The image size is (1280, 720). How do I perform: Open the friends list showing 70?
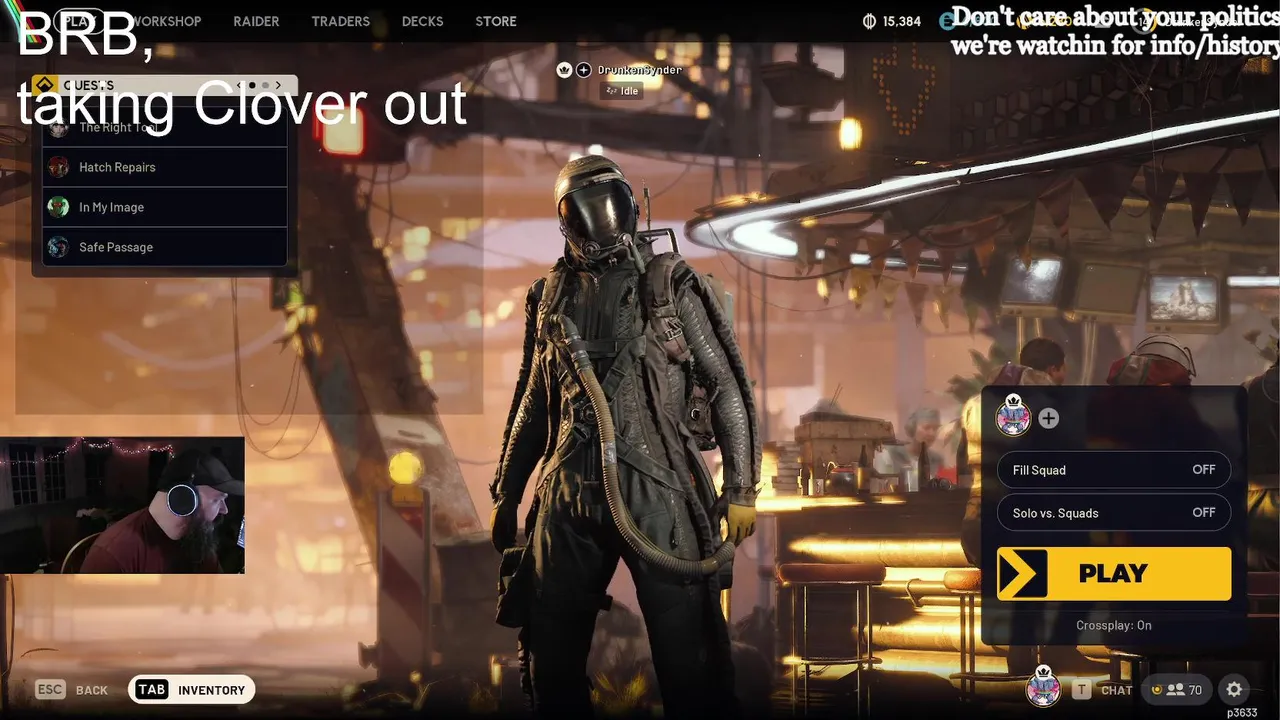(1176, 690)
